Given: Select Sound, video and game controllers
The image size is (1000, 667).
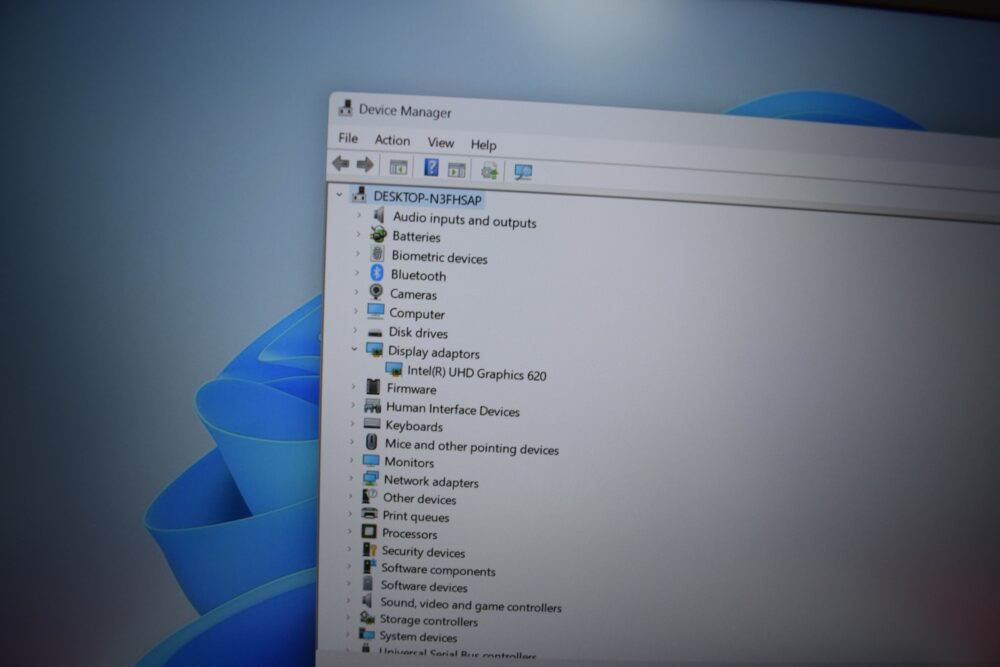Looking at the screenshot, I should pyautogui.click(x=471, y=605).
